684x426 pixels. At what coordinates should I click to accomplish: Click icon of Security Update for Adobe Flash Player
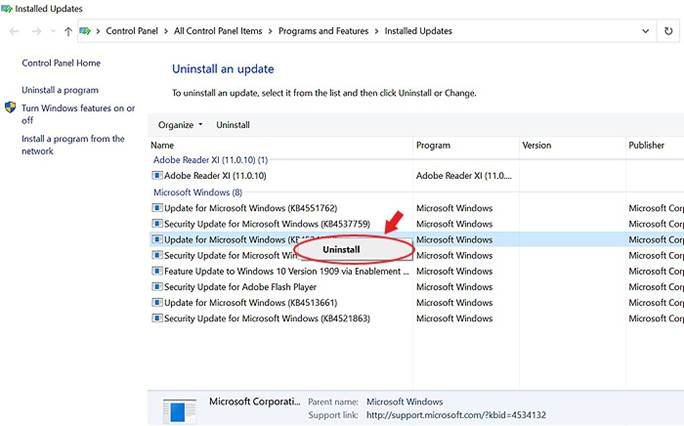pos(156,287)
